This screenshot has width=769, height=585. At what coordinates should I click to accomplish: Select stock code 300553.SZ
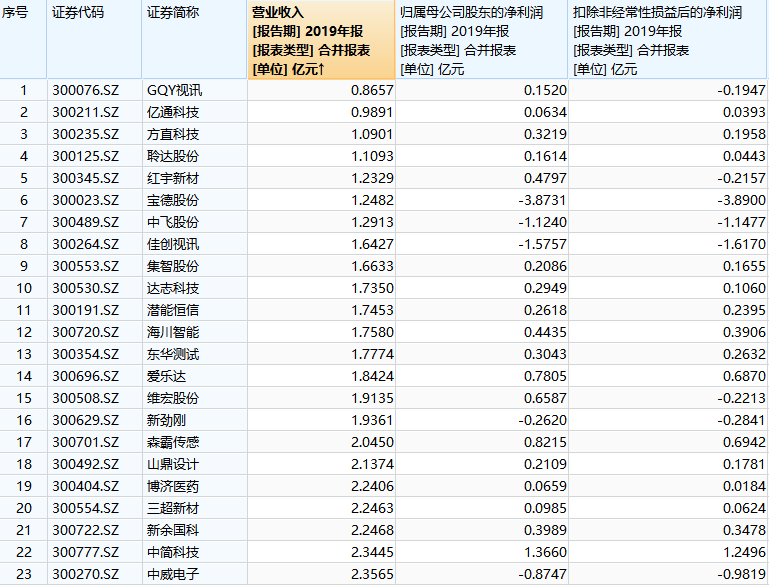pyautogui.click(x=86, y=266)
